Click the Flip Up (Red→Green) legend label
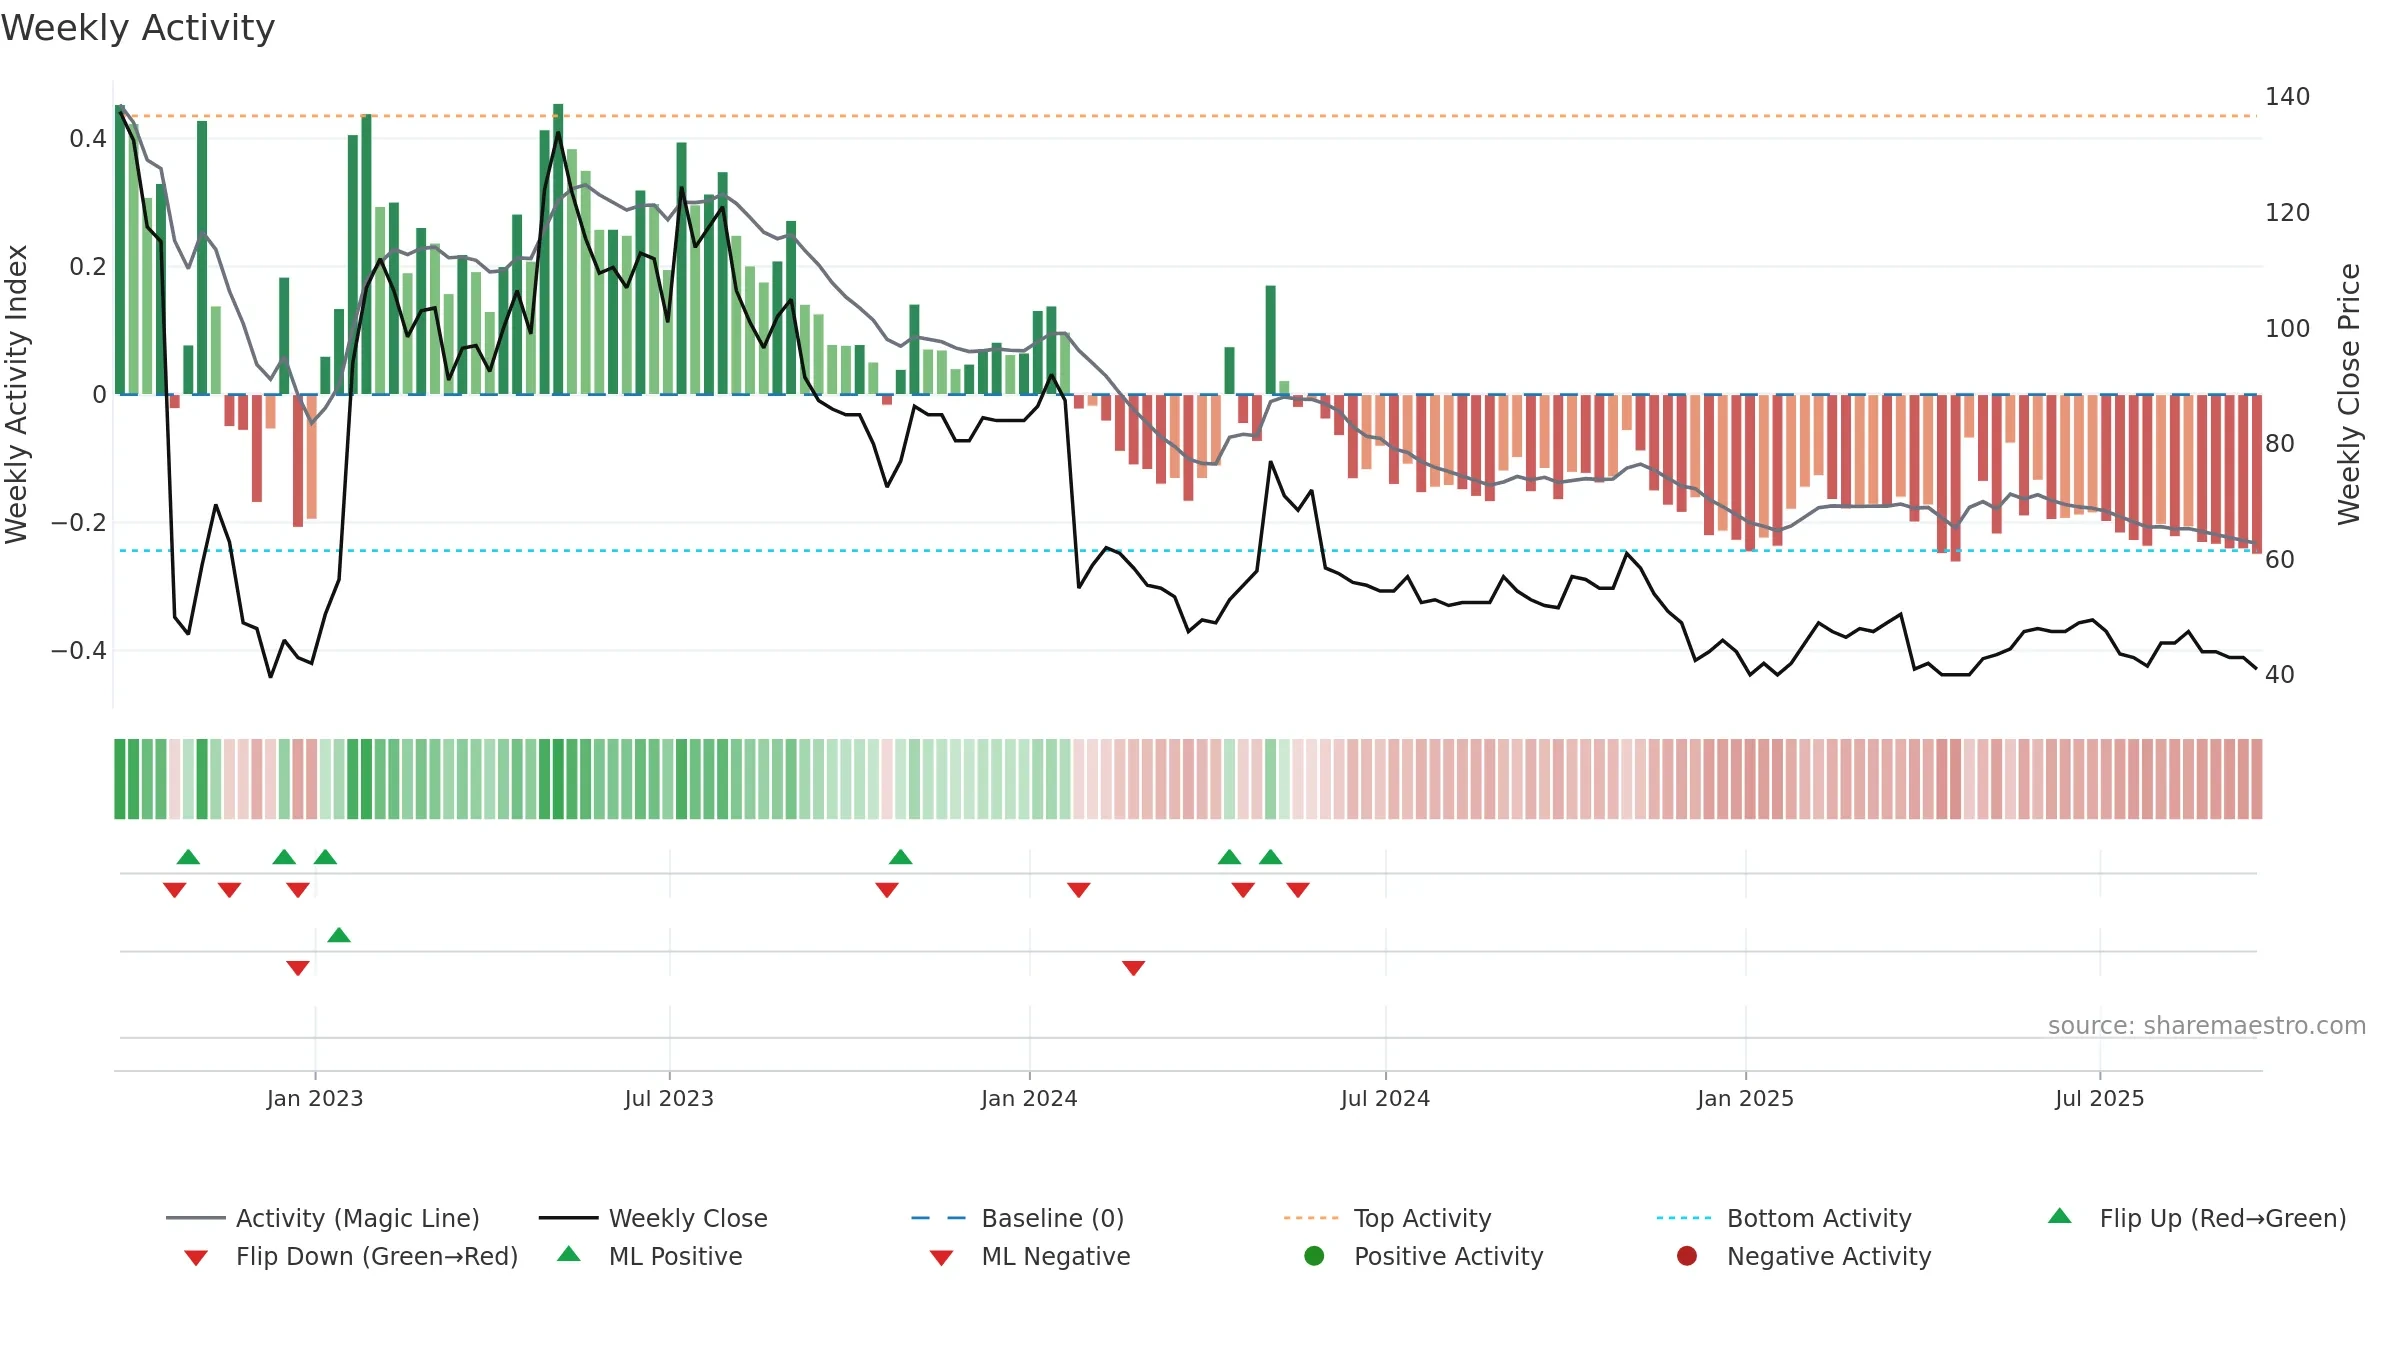The image size is (2400, 1350). [x=2223, y=1218]
